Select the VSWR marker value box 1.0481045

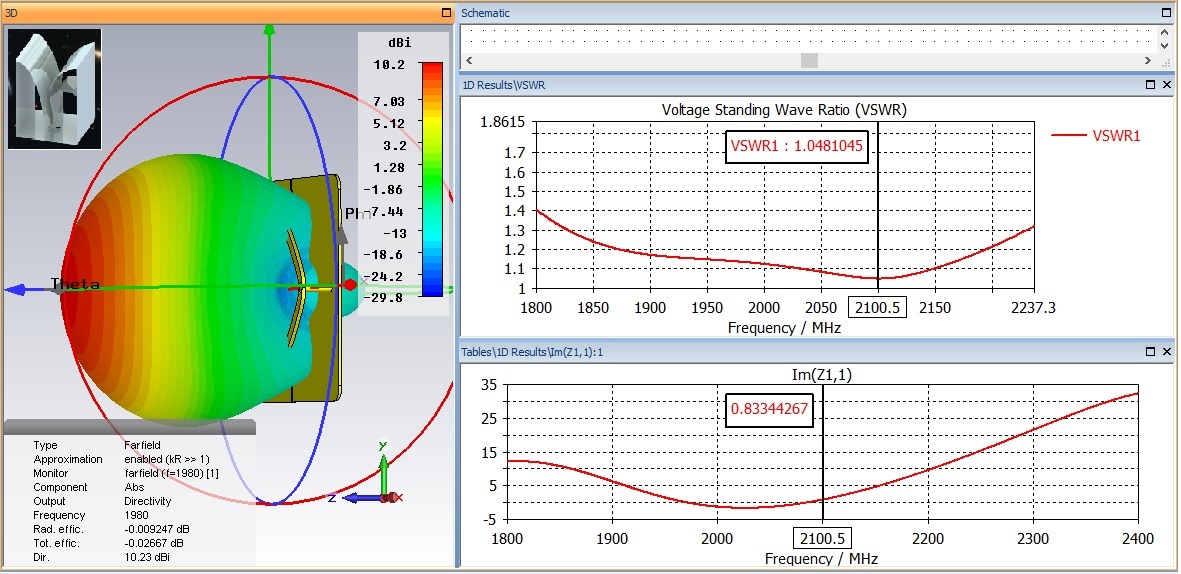click(797, 146)
